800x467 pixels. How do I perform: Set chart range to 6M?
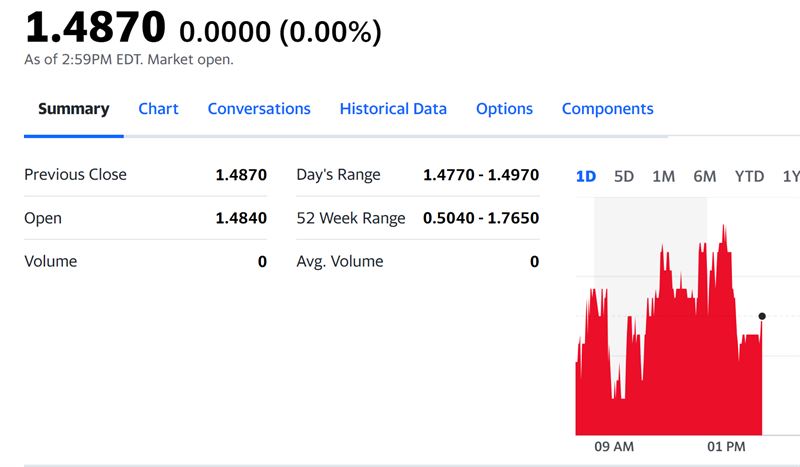coord(705,177)
